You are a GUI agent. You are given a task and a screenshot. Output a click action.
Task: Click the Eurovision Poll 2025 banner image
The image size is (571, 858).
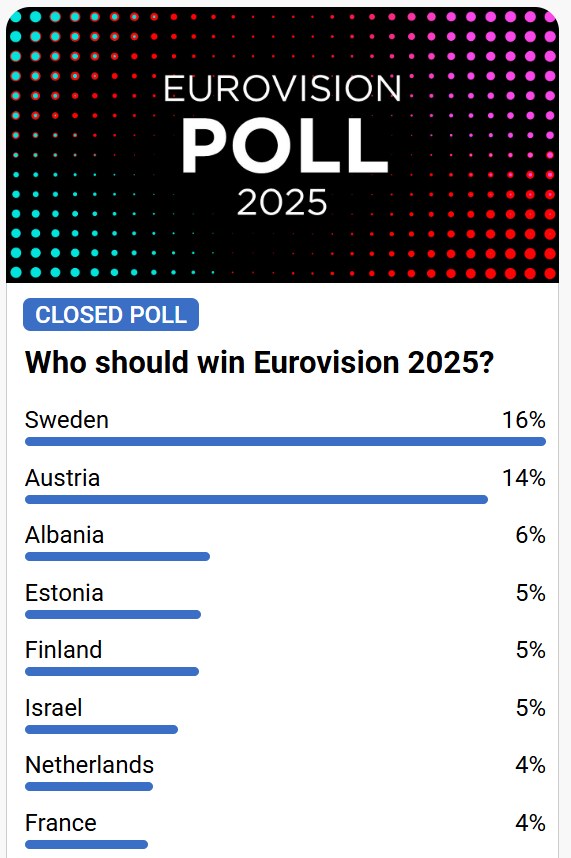(282, 145)
